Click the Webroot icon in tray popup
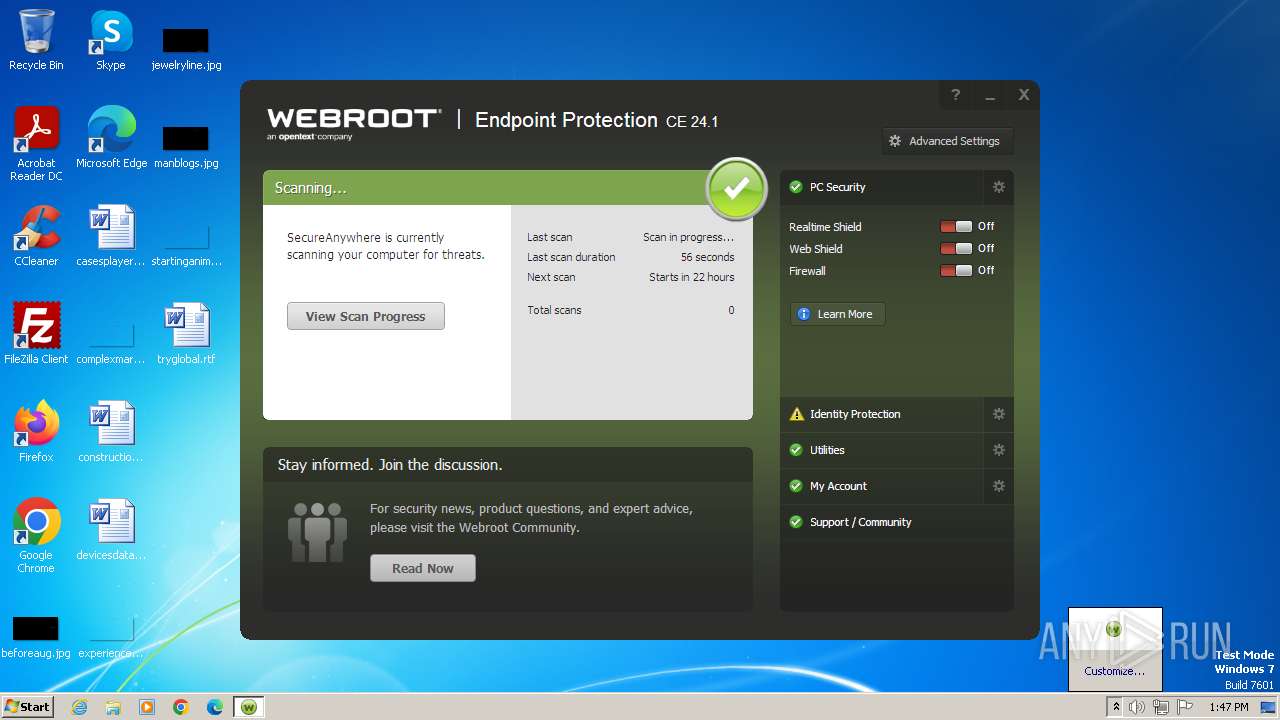Viewport: 1280px width, 720px height. point(1114,629)
